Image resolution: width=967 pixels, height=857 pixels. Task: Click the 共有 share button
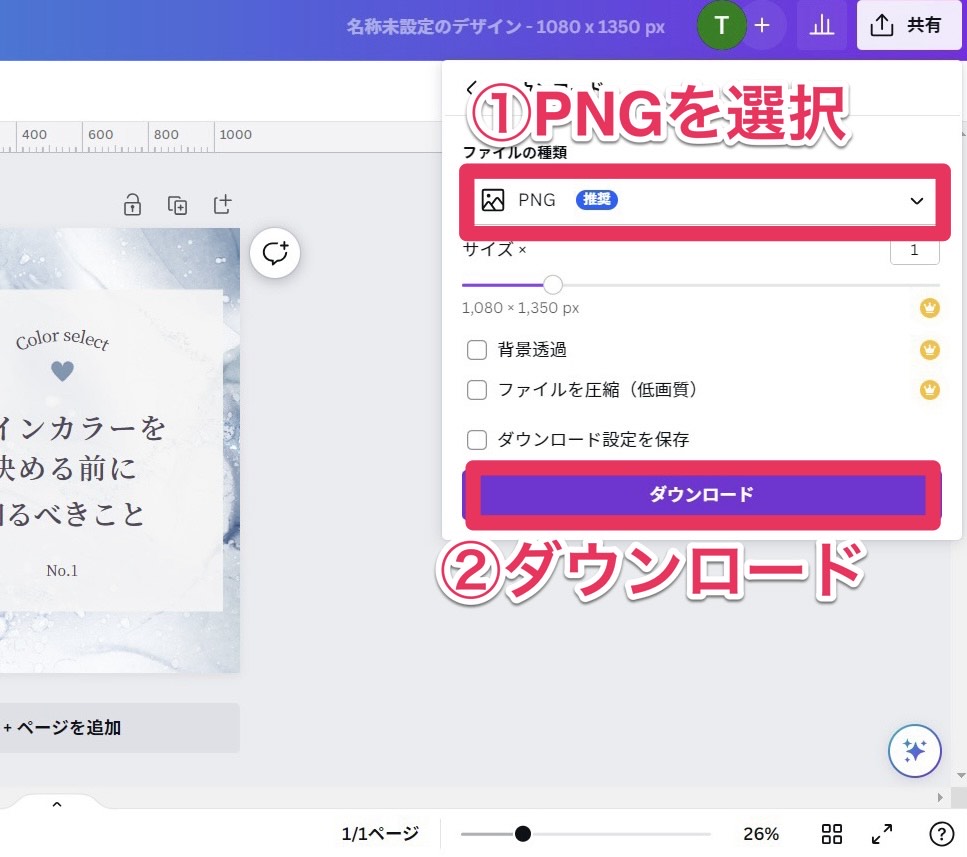click(909, 26)
